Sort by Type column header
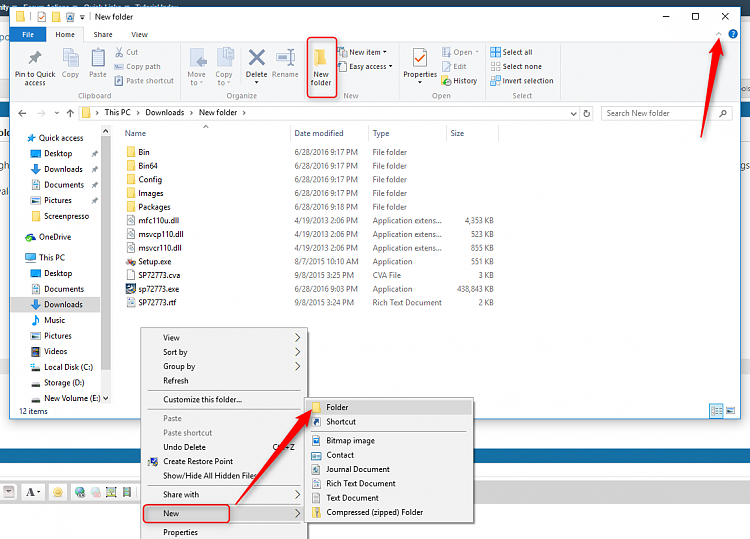 click(407, 133)
